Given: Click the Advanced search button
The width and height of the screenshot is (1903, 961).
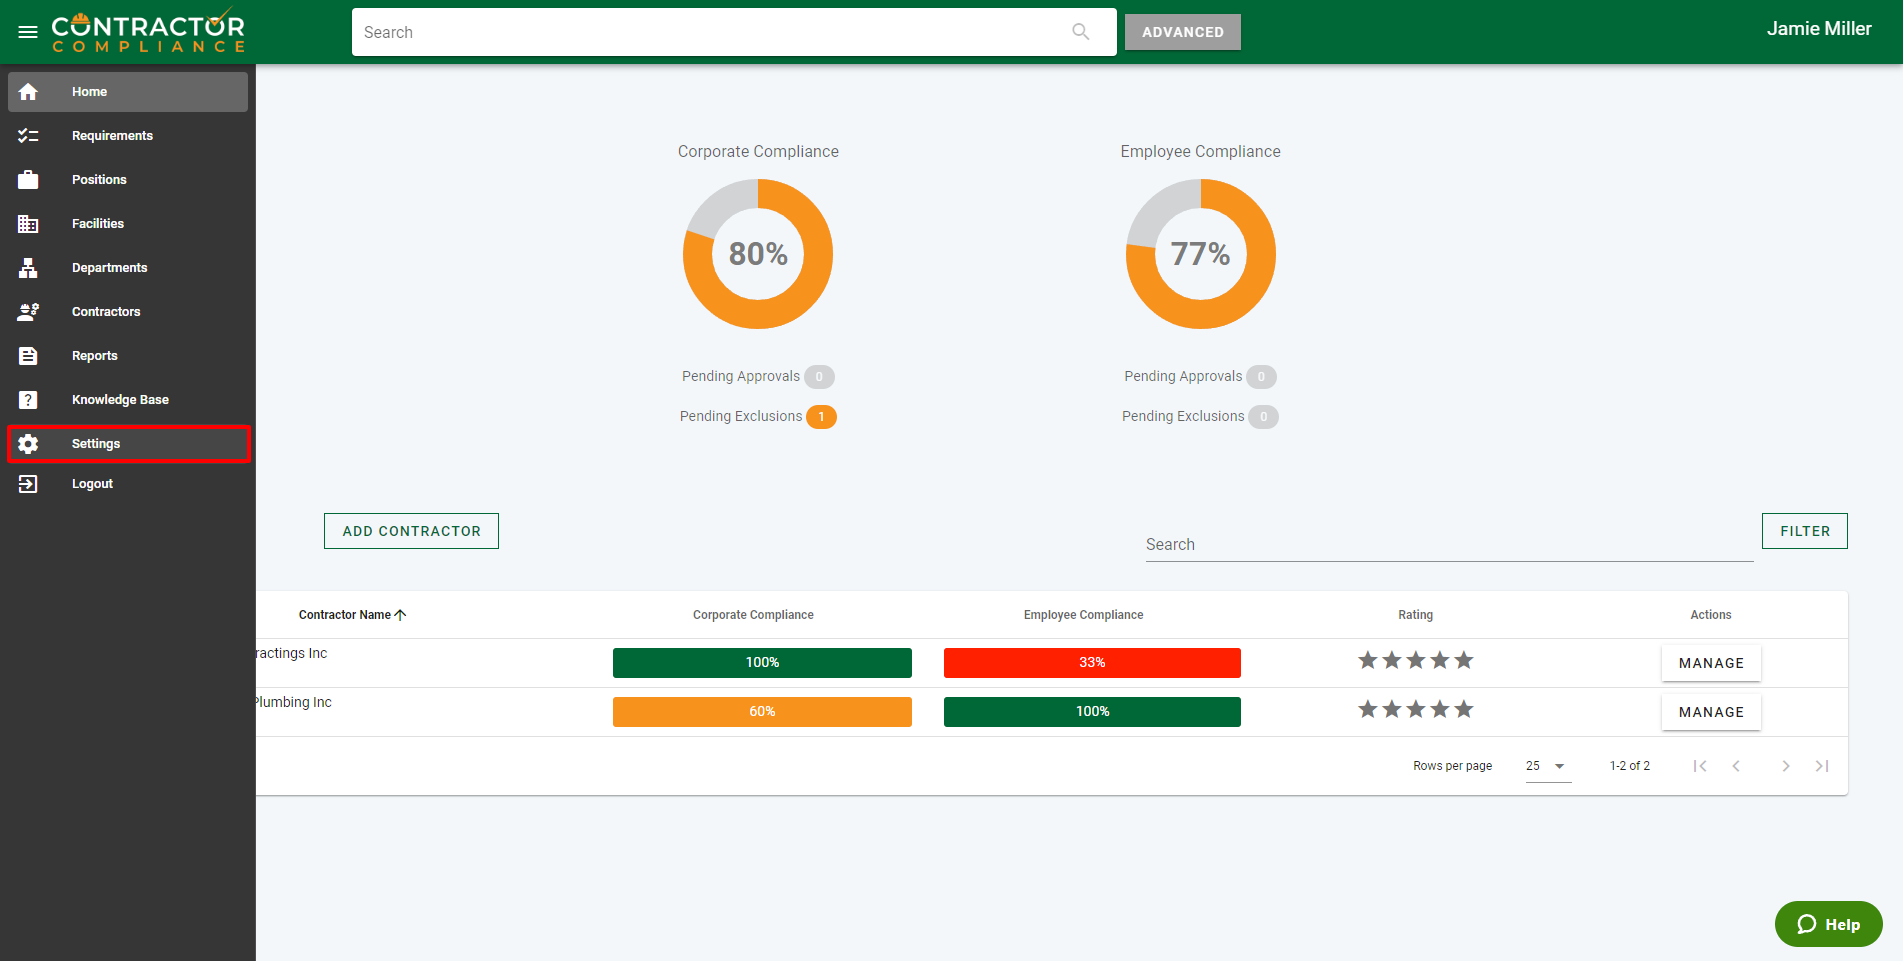Looking at the screenshot, I should 1182,32.
